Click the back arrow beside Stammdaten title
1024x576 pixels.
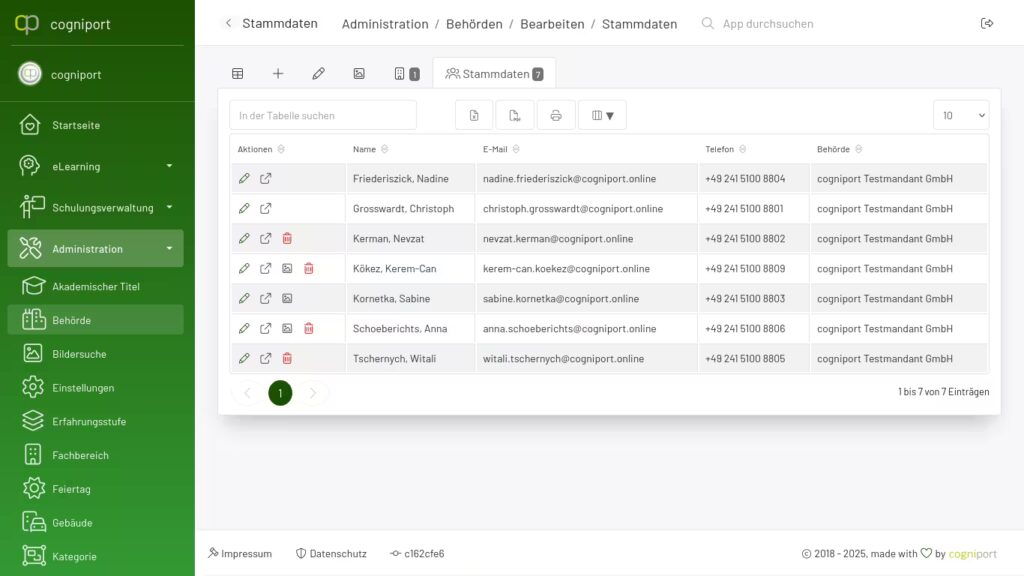click(x=228, y=24)
